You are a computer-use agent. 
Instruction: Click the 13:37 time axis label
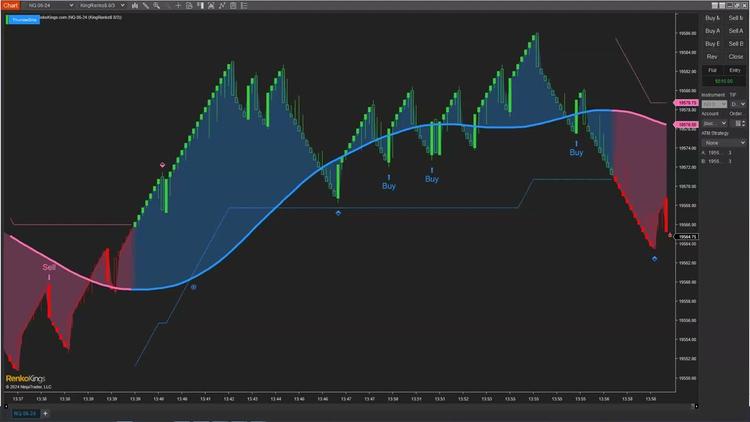point(18,399)
